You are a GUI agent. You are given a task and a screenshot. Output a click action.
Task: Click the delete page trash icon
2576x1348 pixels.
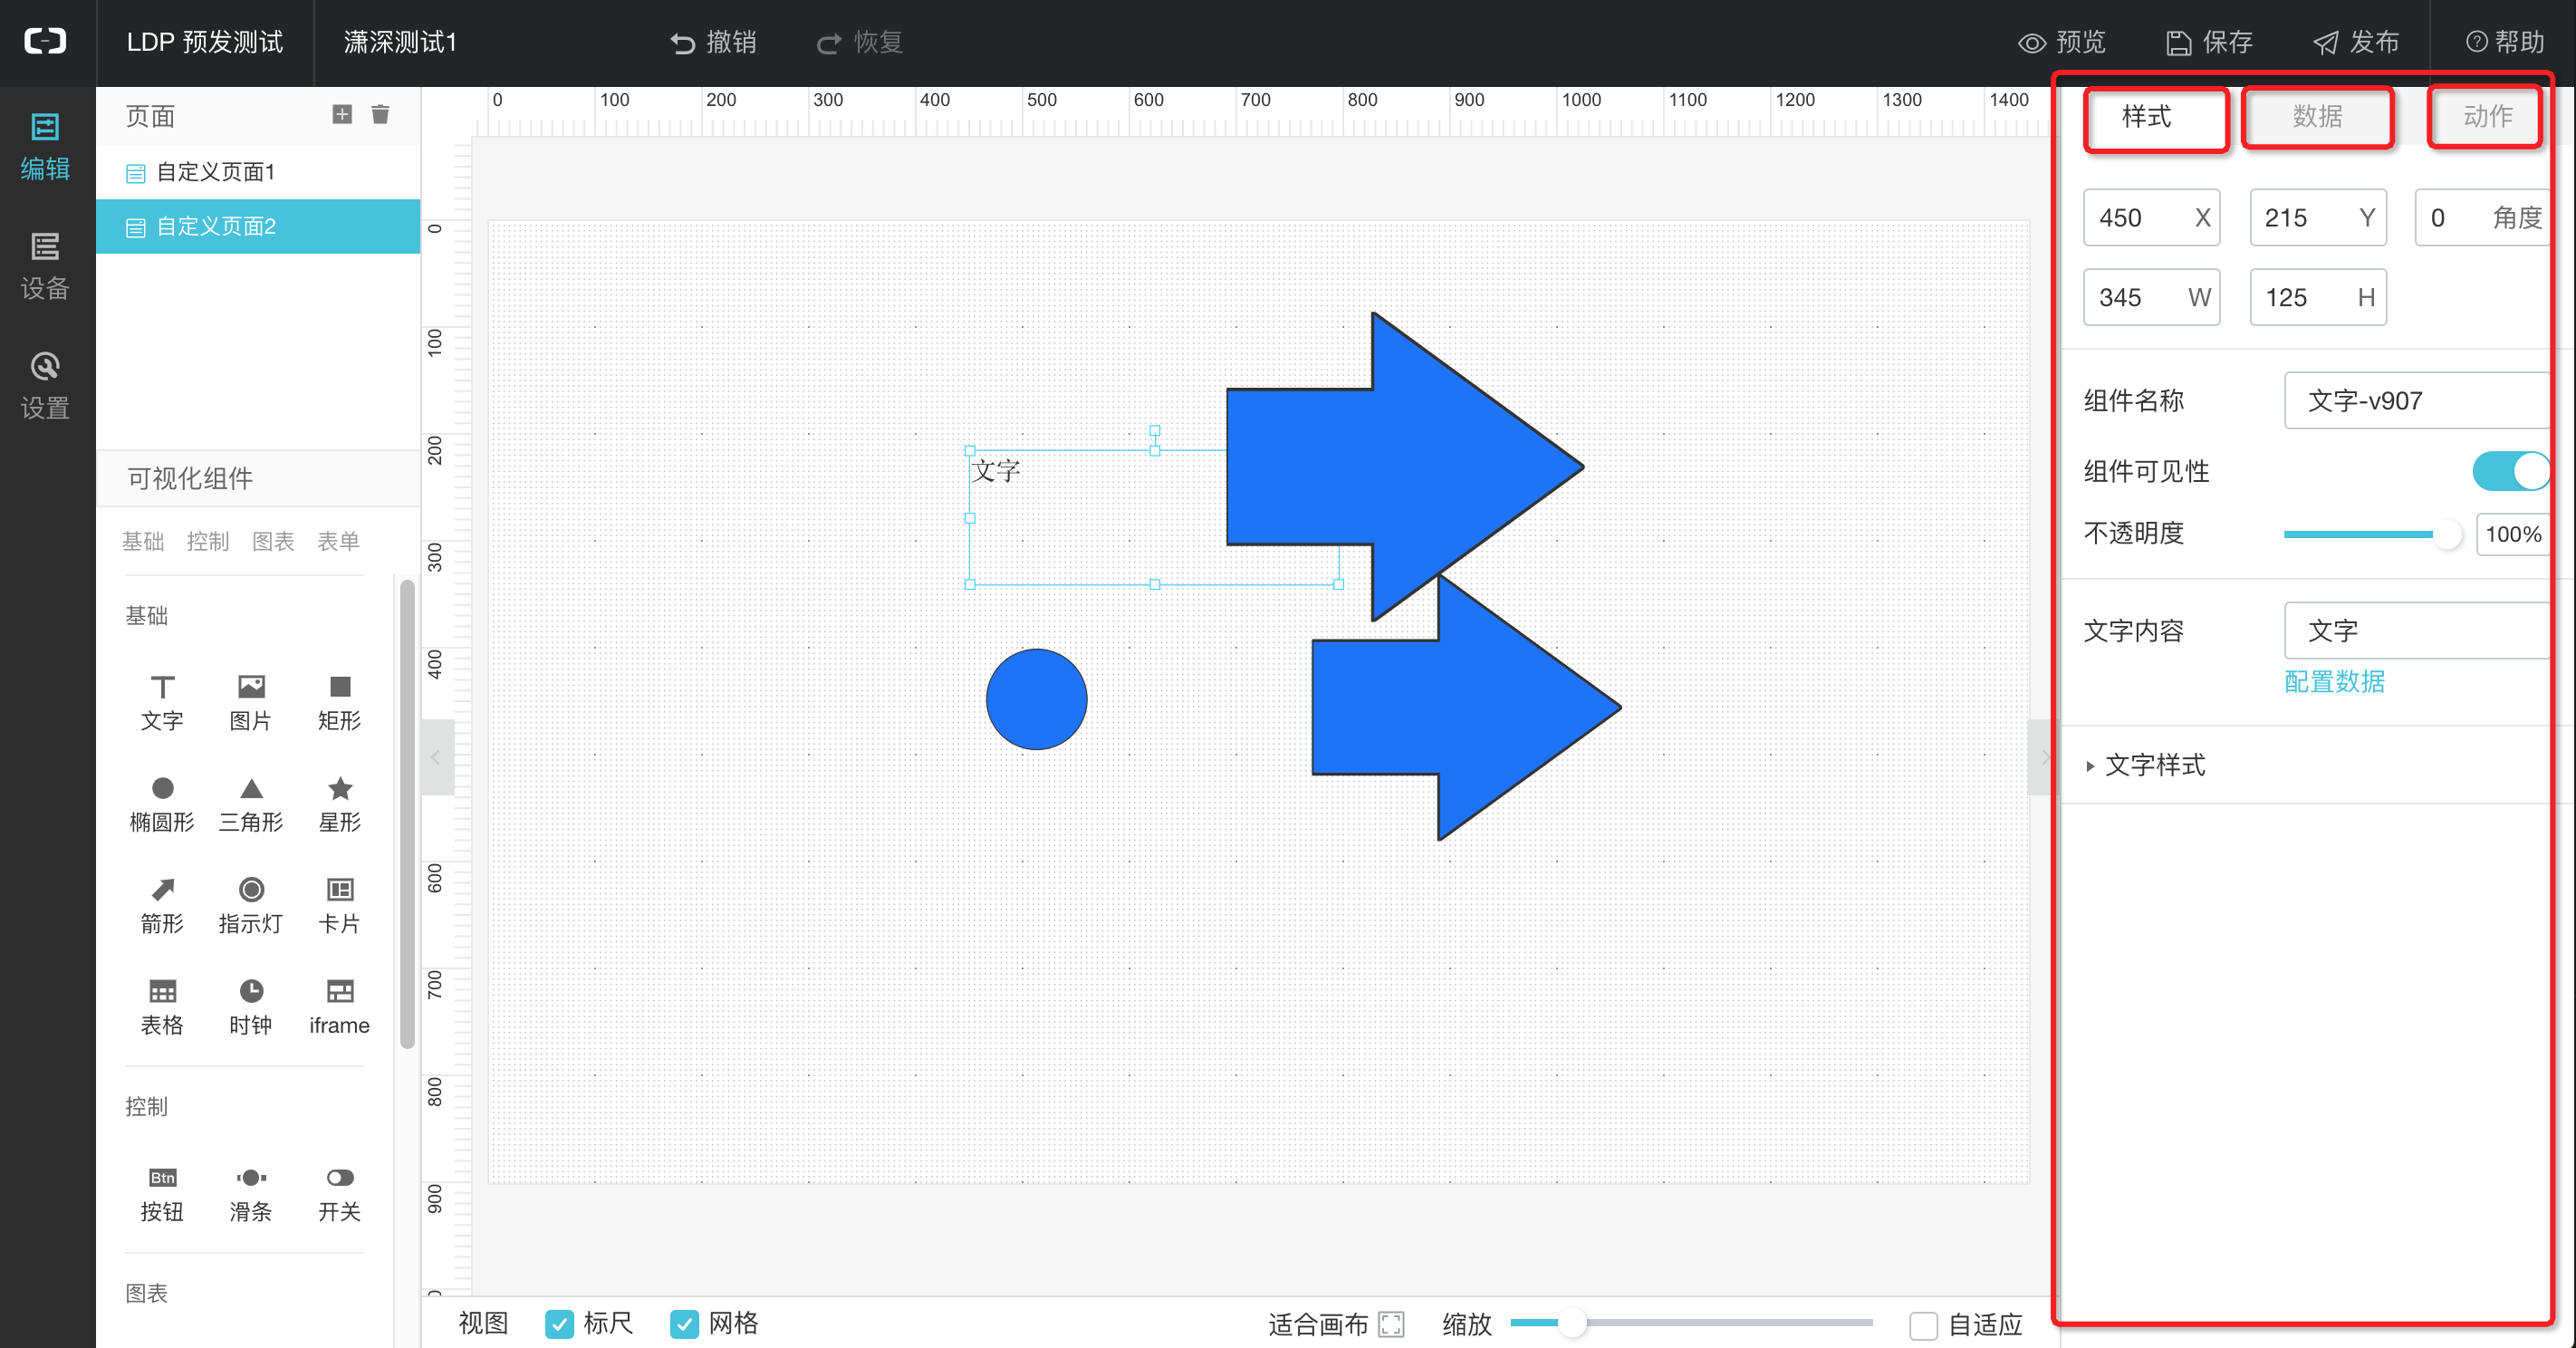click(x=380, y=114)
